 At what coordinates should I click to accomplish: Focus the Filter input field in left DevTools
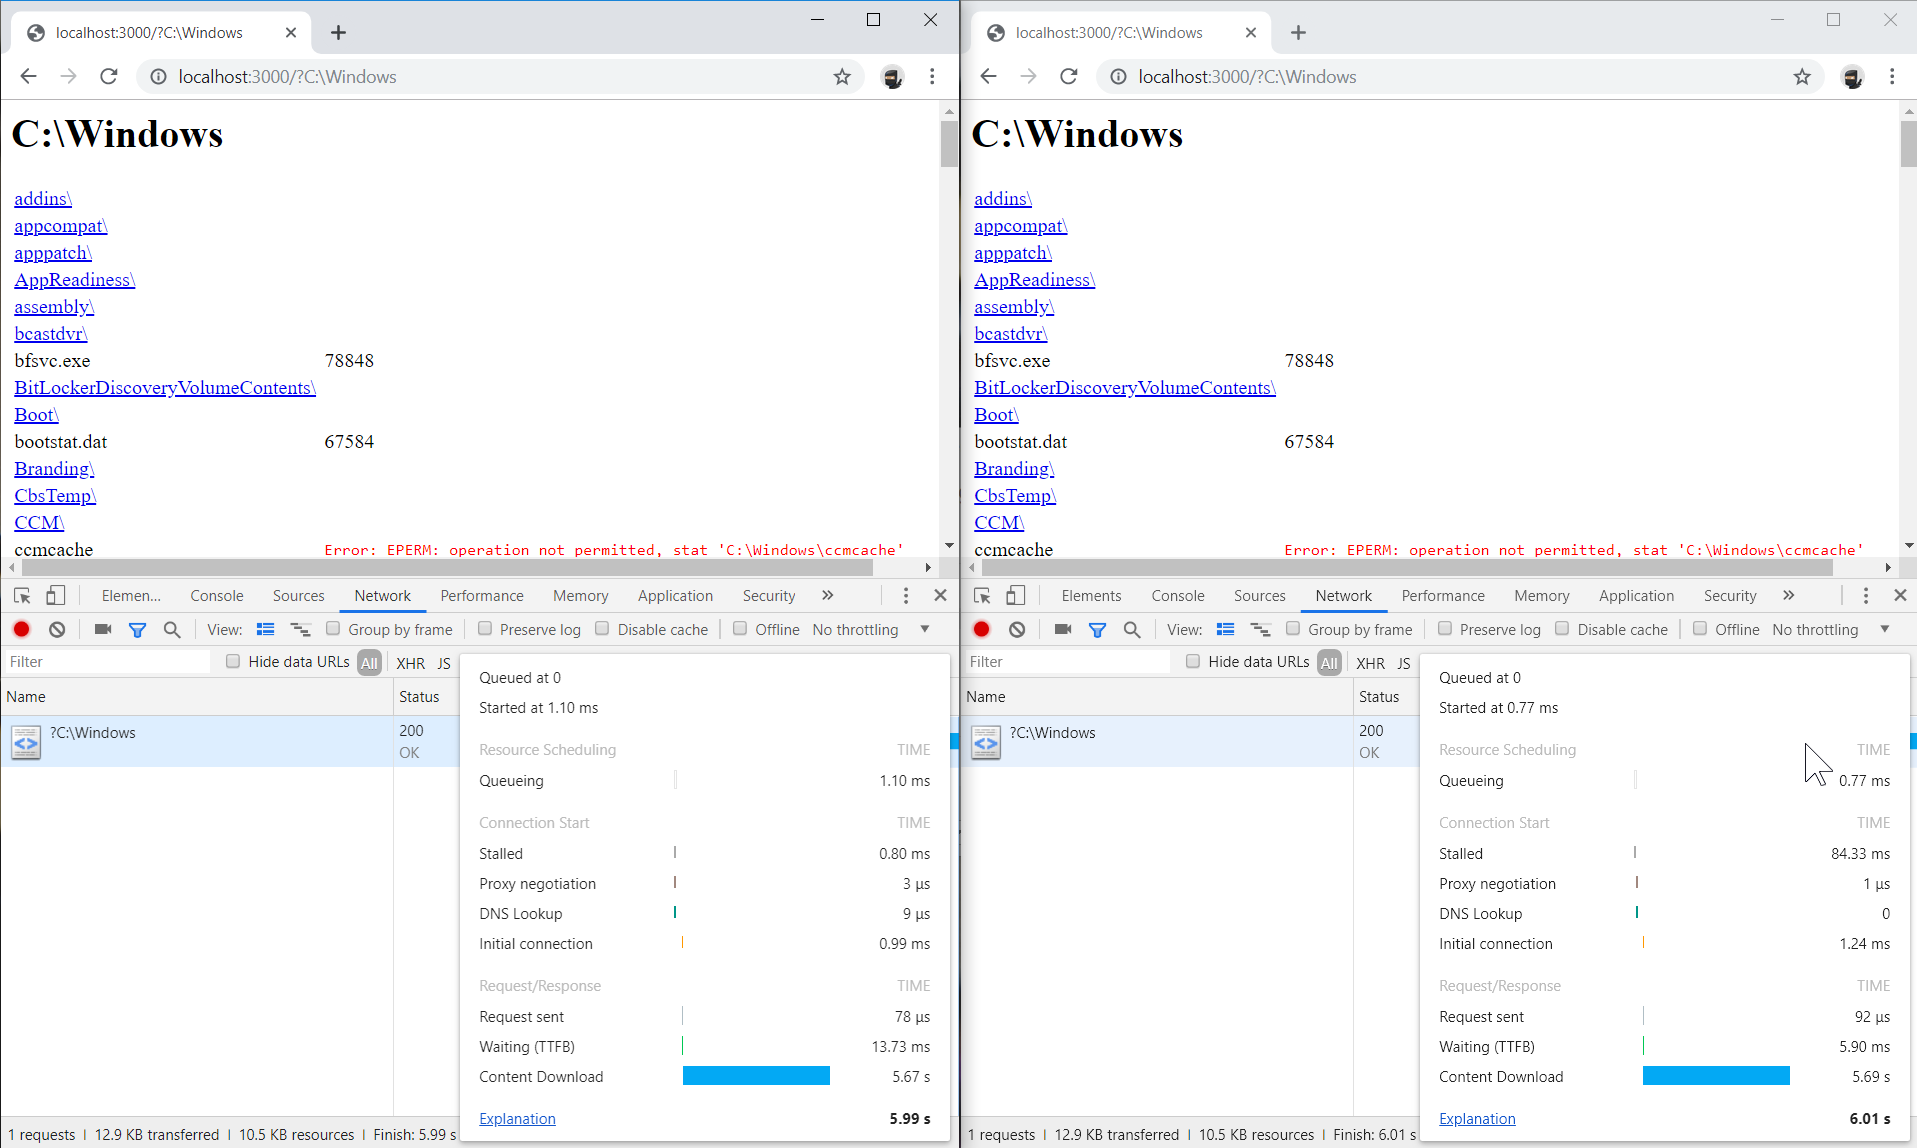106,661
